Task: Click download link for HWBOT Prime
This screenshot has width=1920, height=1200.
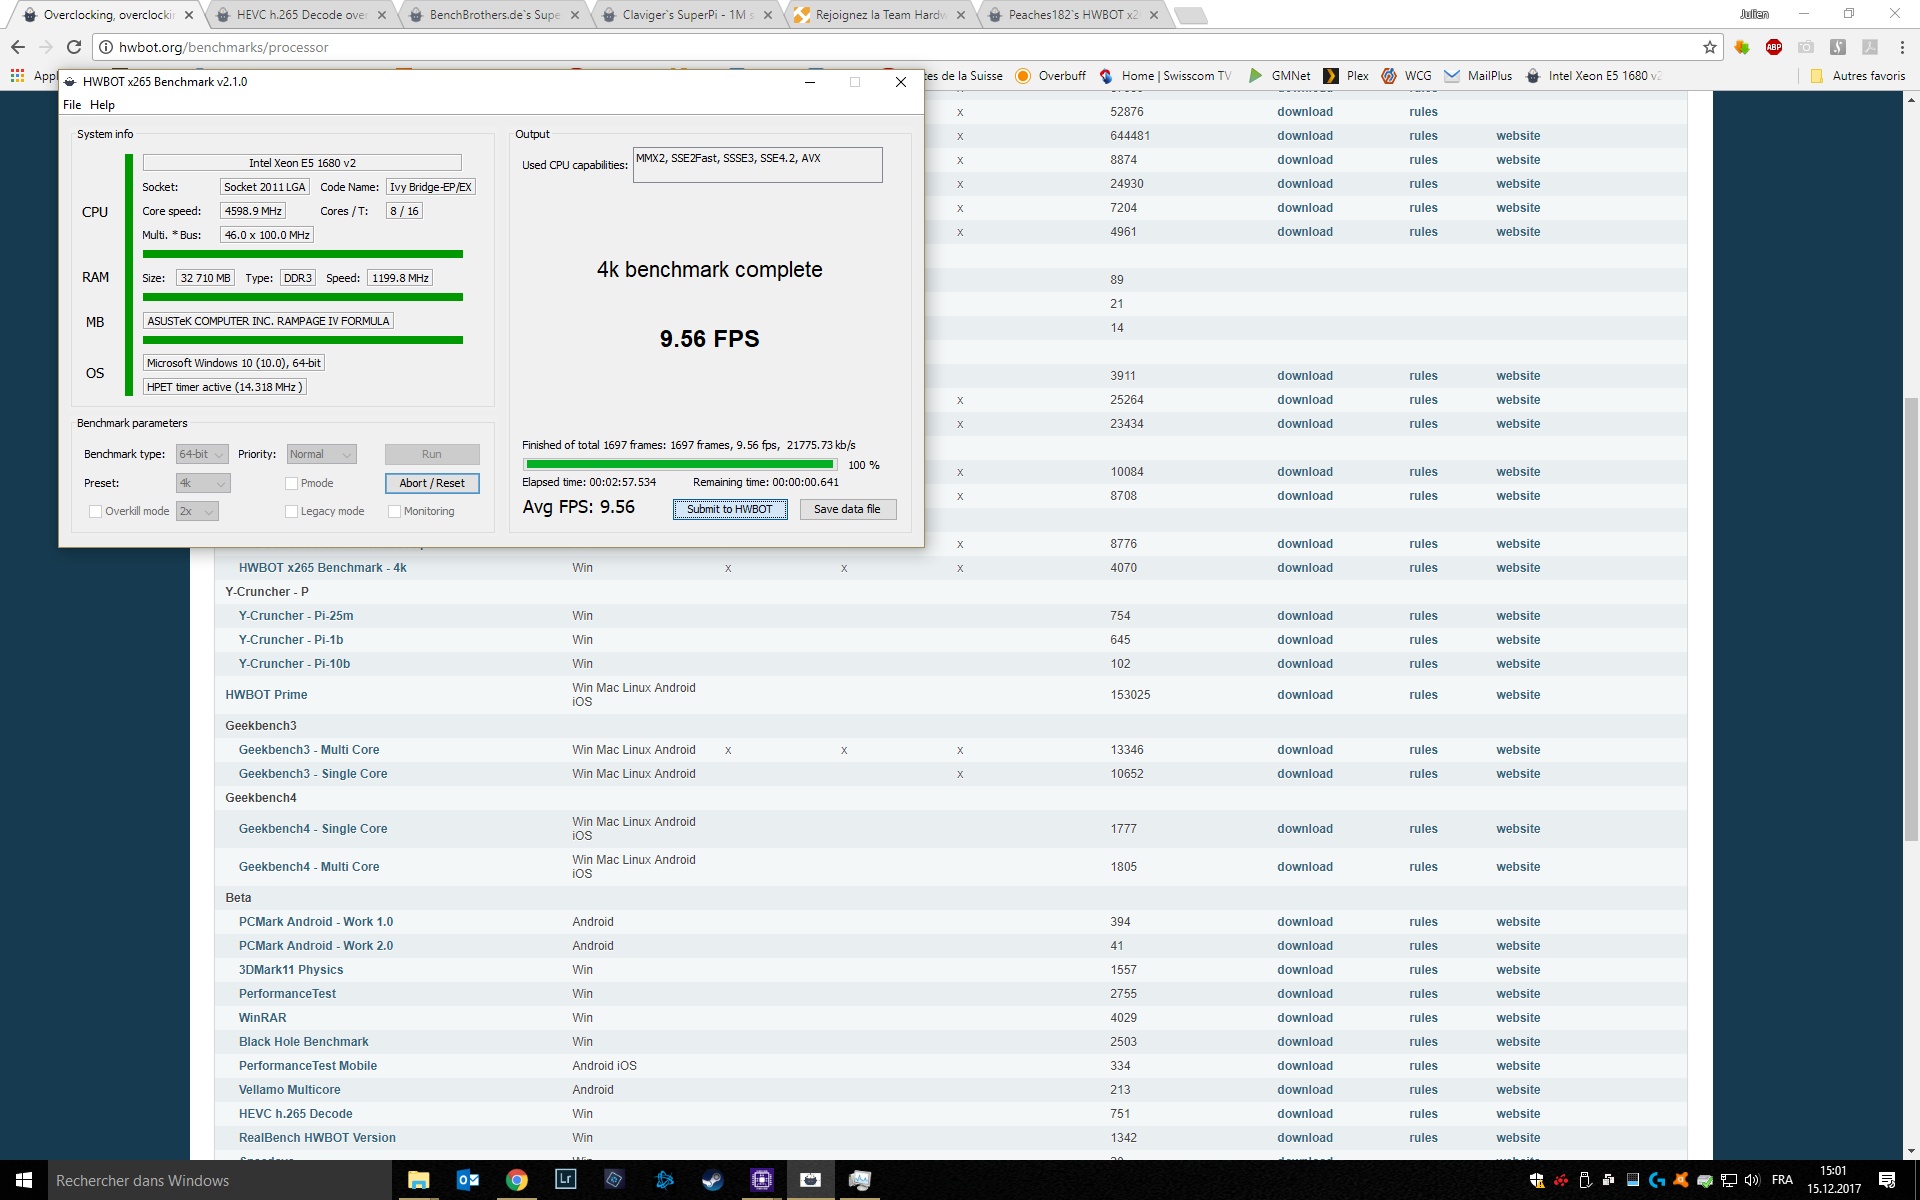Action: point(1304,695)
